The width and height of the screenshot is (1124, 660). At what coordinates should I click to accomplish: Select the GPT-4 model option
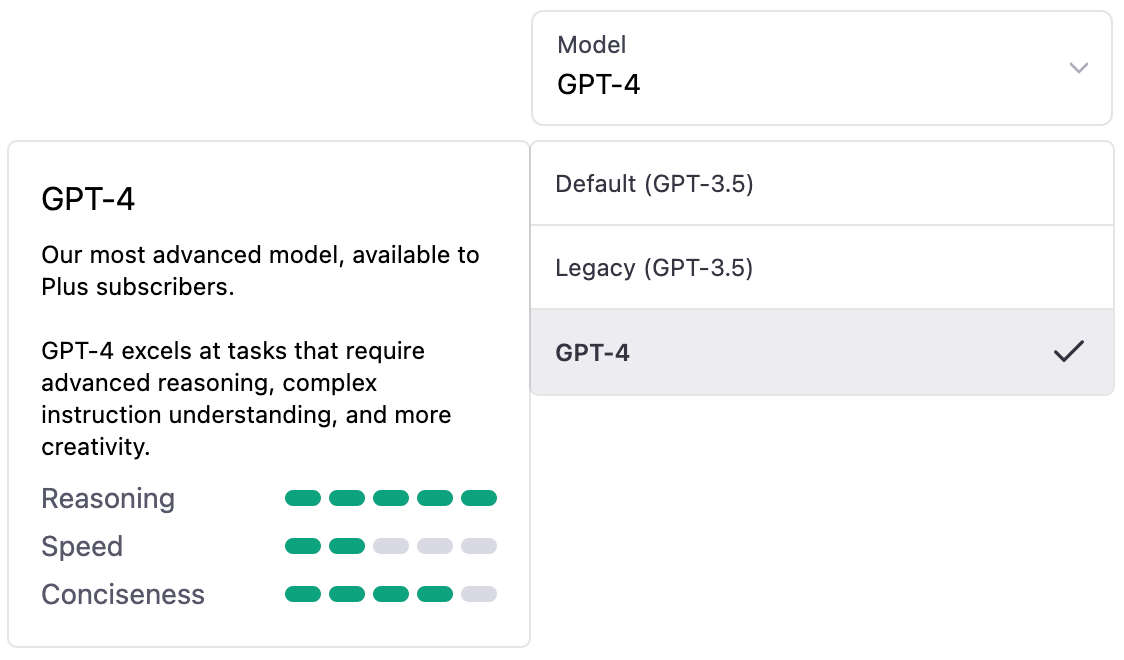[x=821, y=352]
